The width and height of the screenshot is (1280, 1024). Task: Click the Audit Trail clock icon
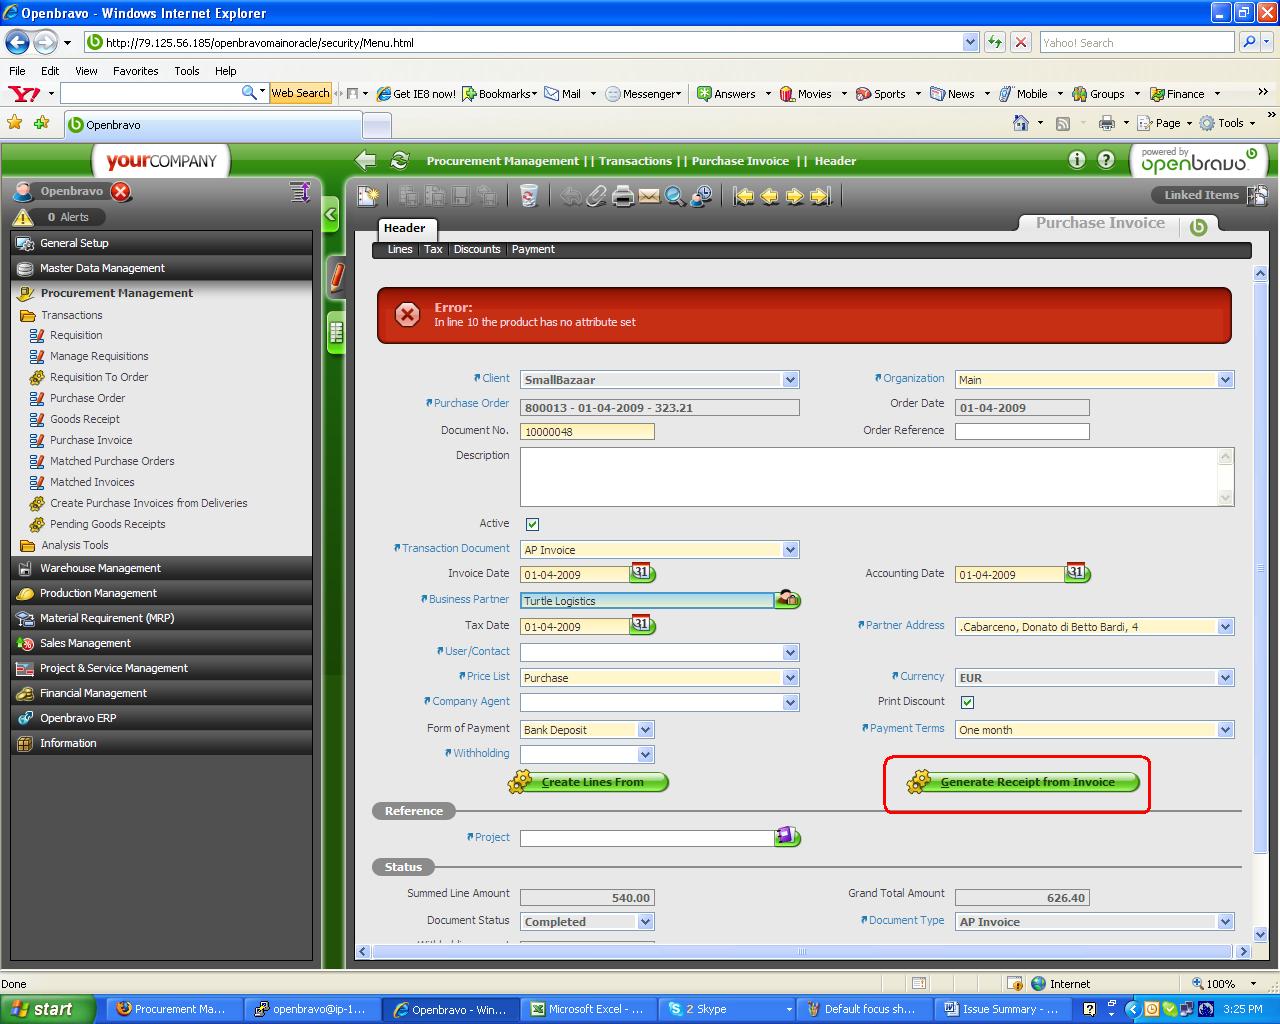coord(702,196)
